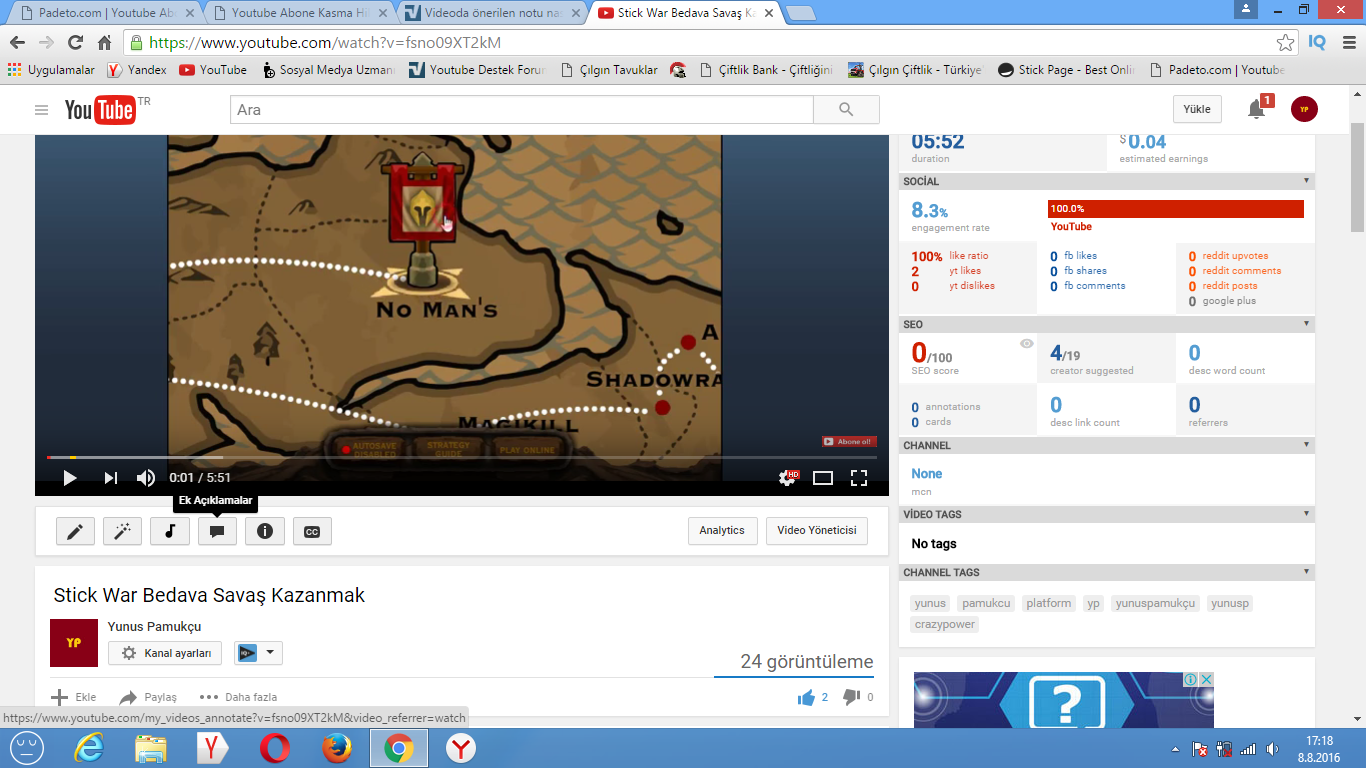Switch to theater mode
The width and height of the screenshot is (1366, 768).
pos(823,478)
